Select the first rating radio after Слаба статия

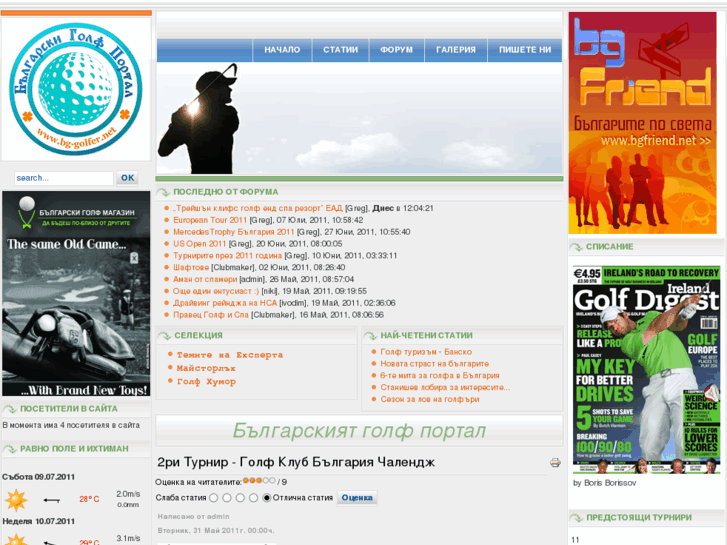coord(213,498)
